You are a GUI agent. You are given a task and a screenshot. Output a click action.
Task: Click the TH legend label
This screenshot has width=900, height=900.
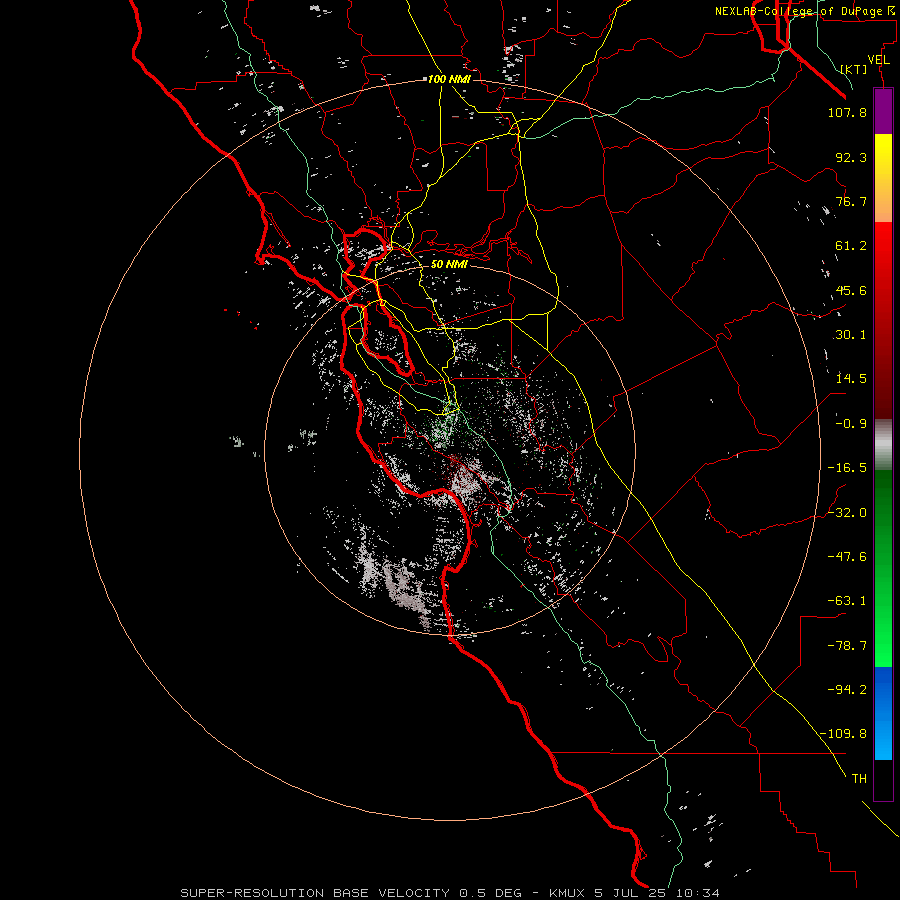(x=859, y=779)
